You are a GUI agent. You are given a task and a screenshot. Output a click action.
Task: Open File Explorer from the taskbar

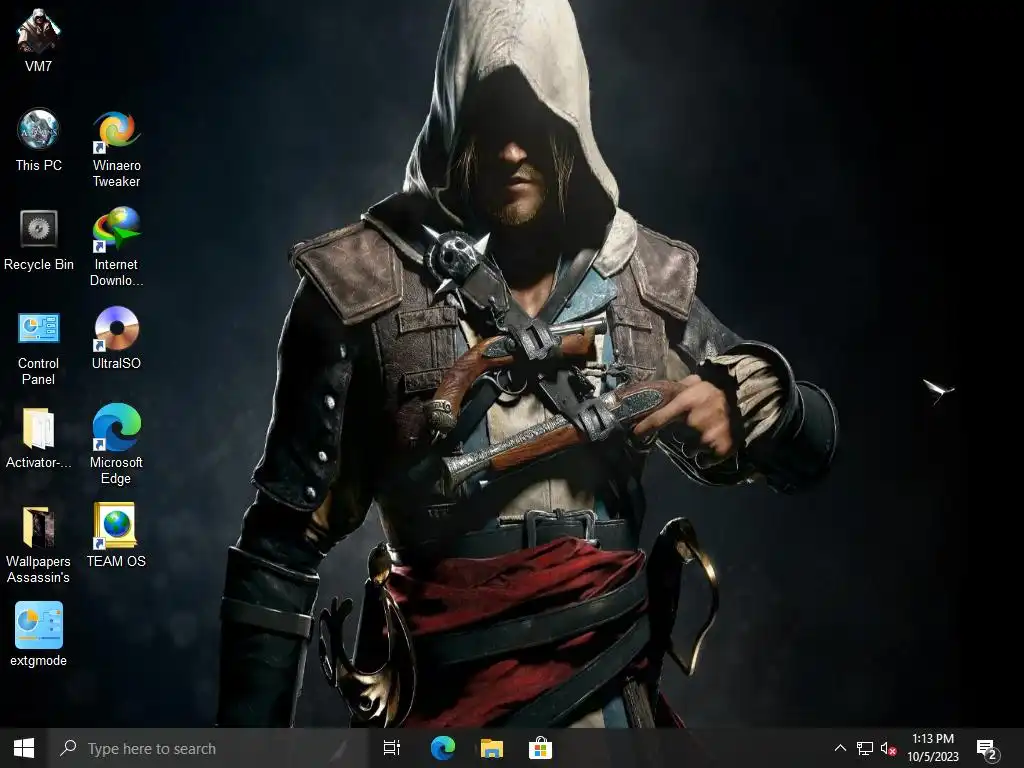(x=492, y=748)
